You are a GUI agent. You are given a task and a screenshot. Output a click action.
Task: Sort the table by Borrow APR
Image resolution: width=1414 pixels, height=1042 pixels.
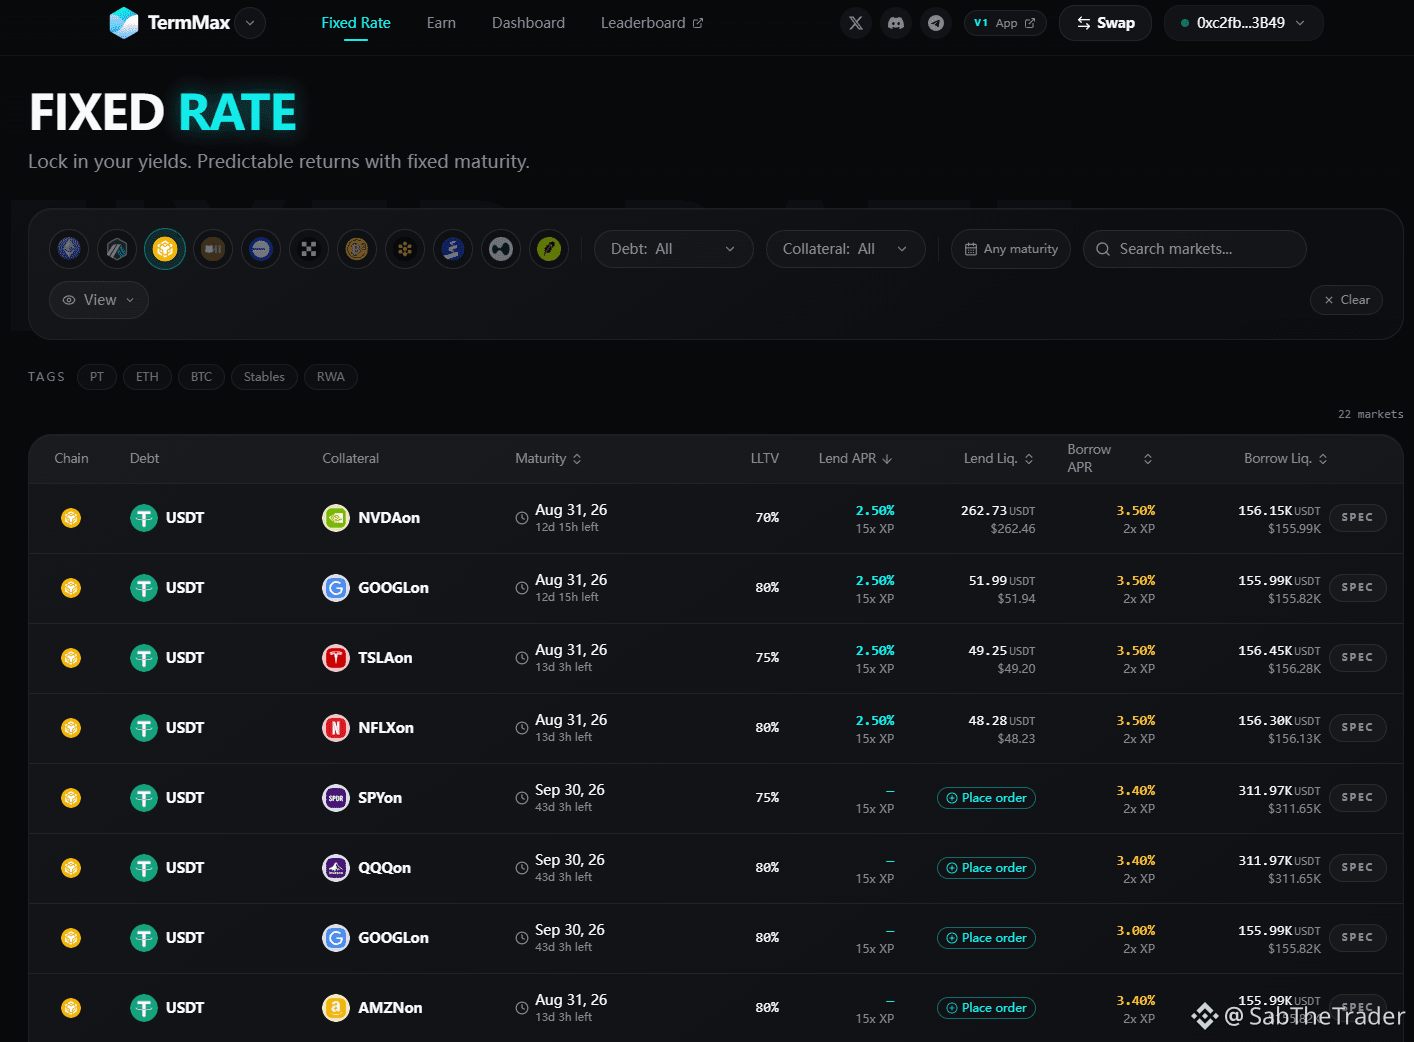click(x=1110, y=459)
